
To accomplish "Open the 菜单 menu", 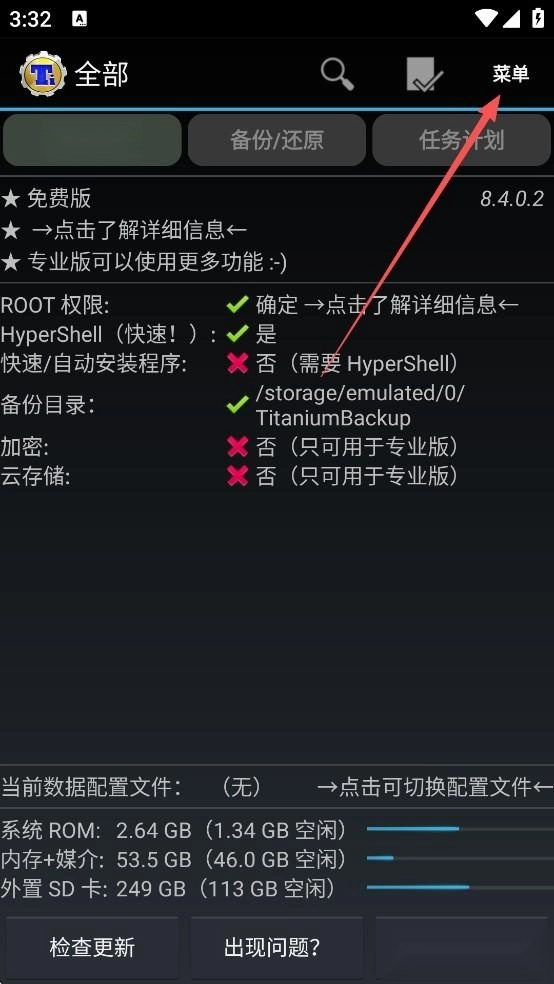I will [511, 74].
